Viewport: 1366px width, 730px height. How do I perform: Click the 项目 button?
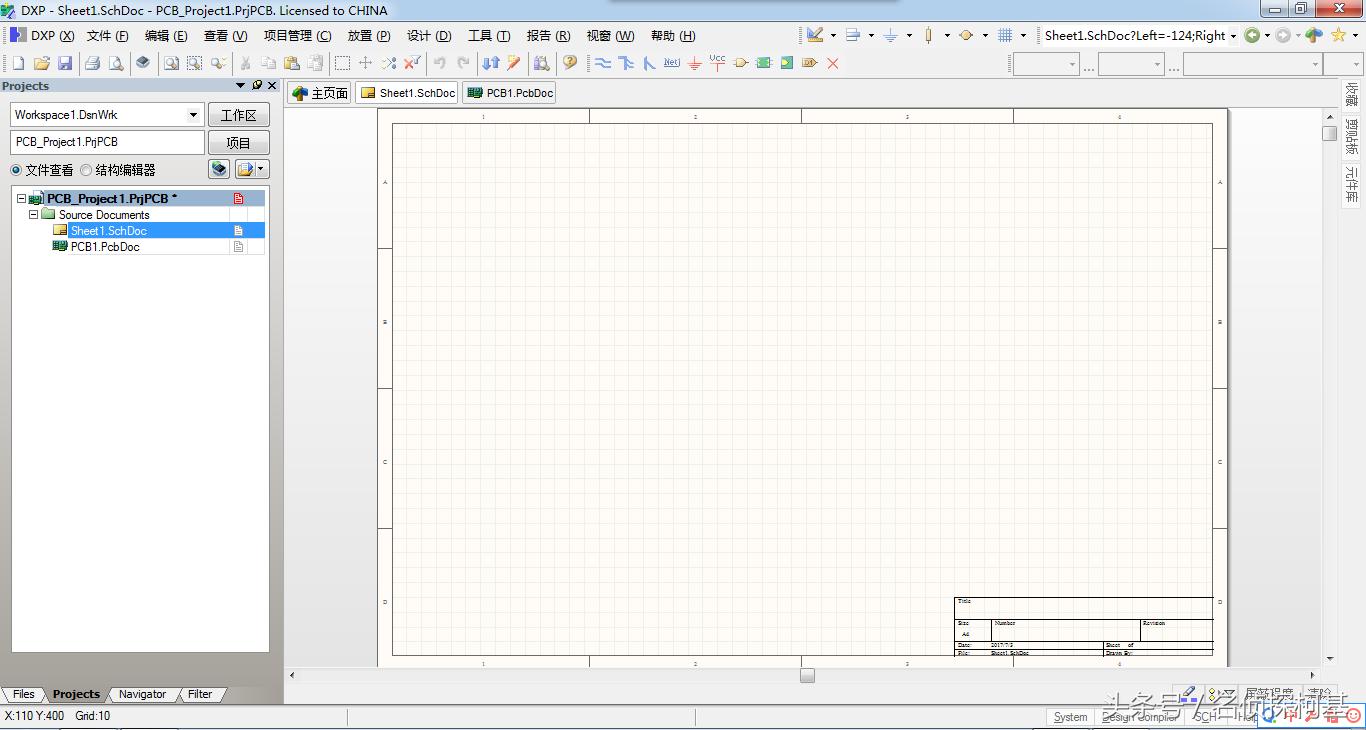tap(238, 143)
